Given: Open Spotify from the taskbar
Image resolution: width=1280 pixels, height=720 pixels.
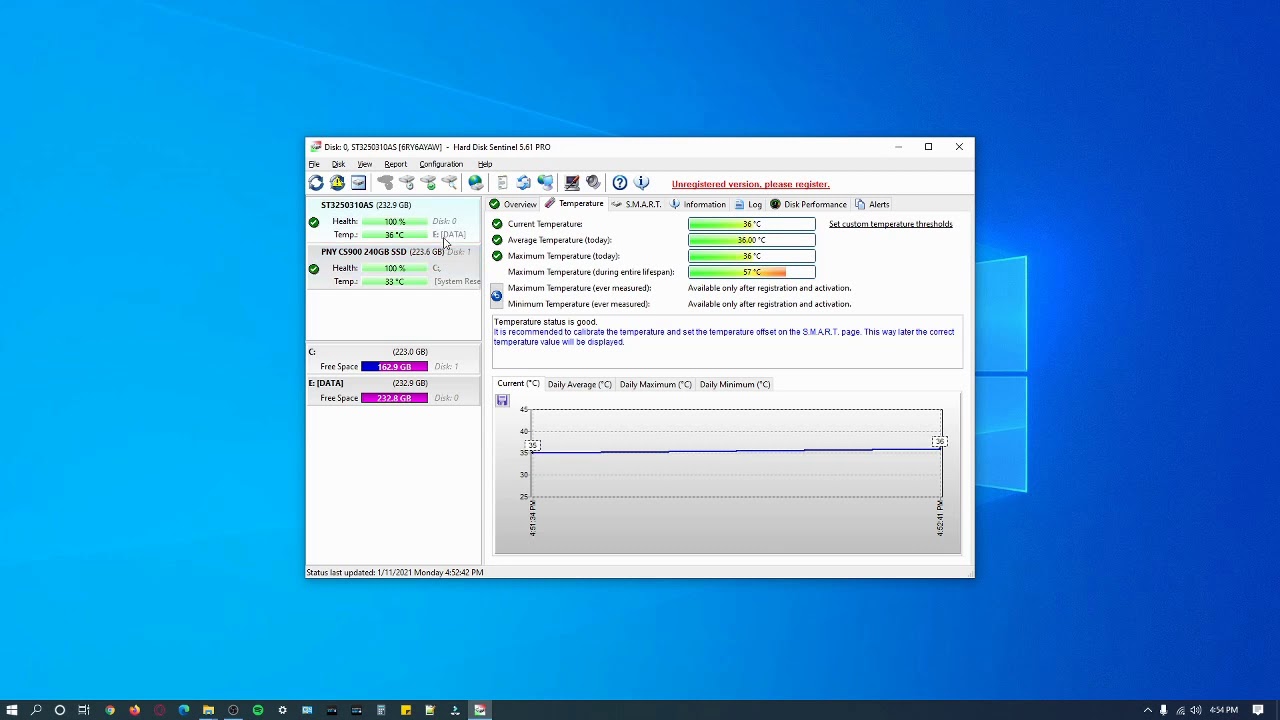Looking at the screenshot, I should 258,710.
